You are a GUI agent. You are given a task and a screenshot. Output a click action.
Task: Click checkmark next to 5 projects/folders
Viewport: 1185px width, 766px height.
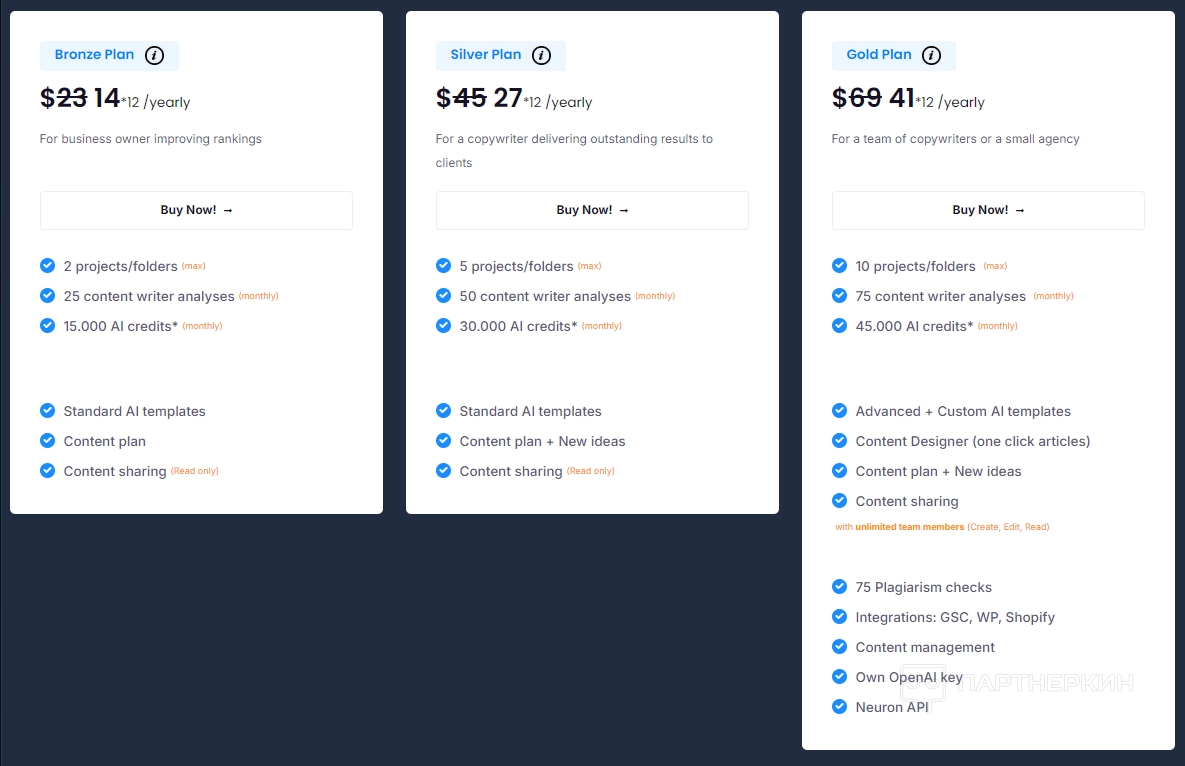443,266
